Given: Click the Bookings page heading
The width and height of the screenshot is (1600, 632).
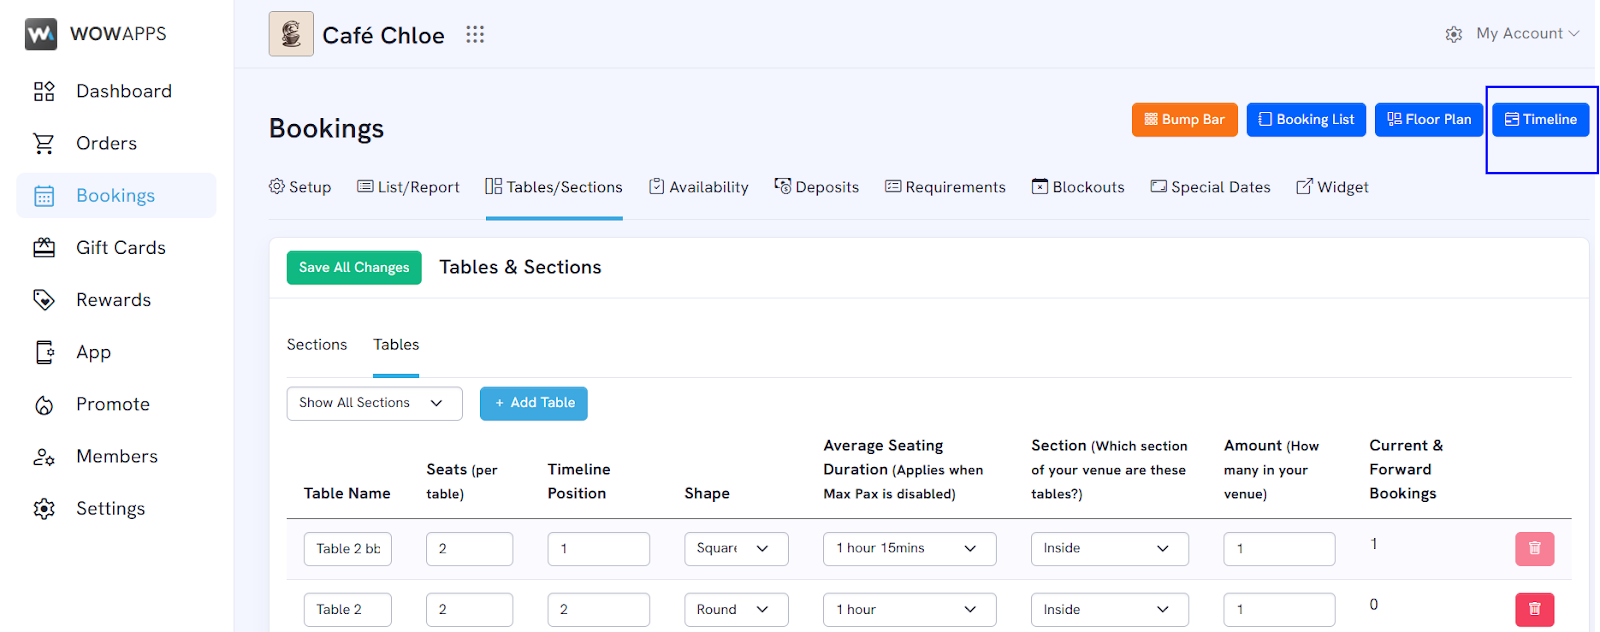Looking at the screenshot, I should point(326,129).
